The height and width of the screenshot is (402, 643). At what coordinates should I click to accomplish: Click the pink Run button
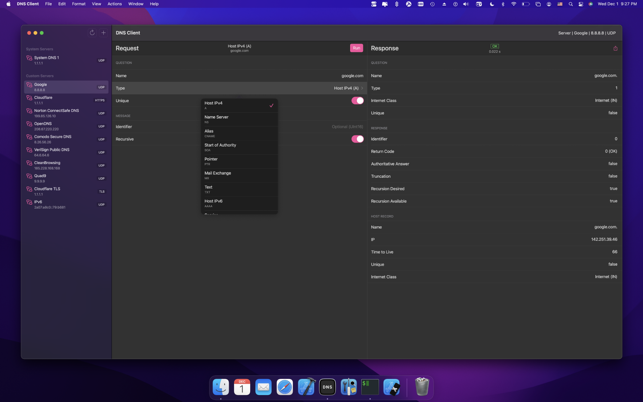(x=356, y=48)
